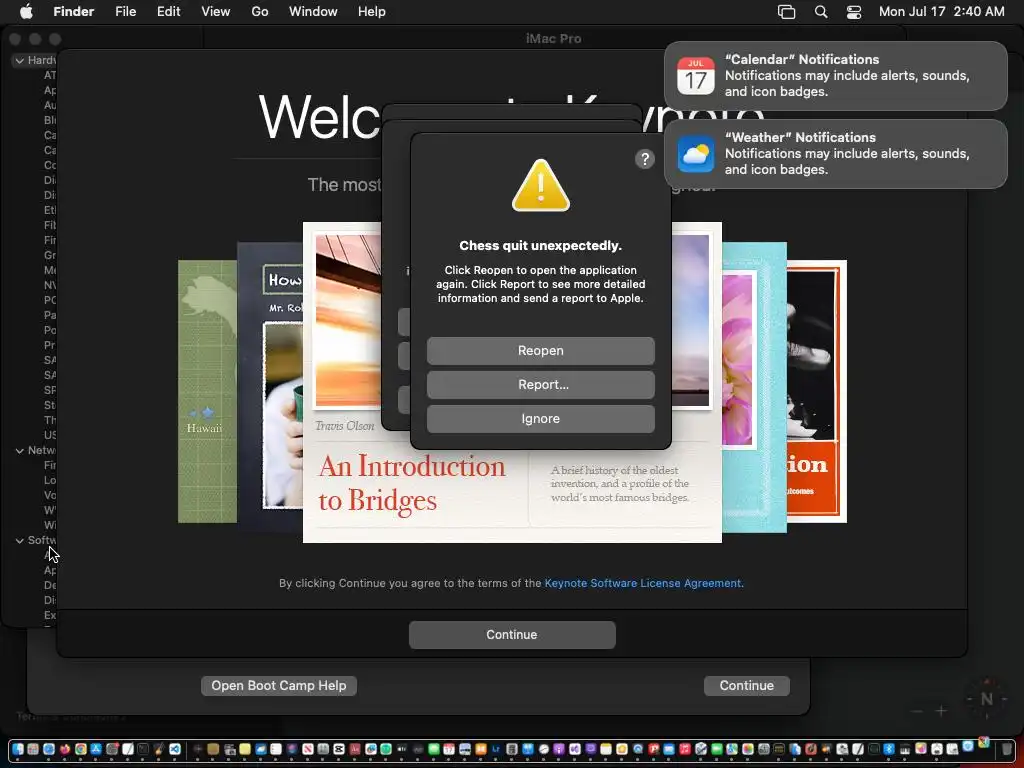The width and height of the screenshot is (1024, 768).
Task: Click the Reopen button in Chess crash dialog
Action: pyautogui.click(x=541, y=351)
